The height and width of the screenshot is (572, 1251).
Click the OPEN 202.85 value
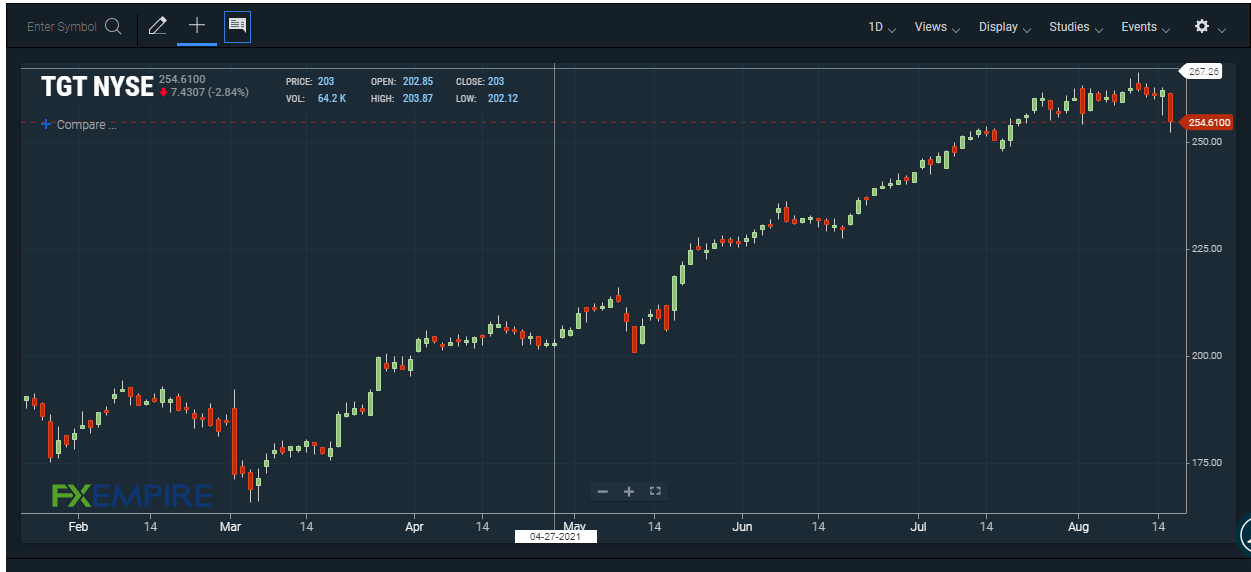[x=418, y=81]
